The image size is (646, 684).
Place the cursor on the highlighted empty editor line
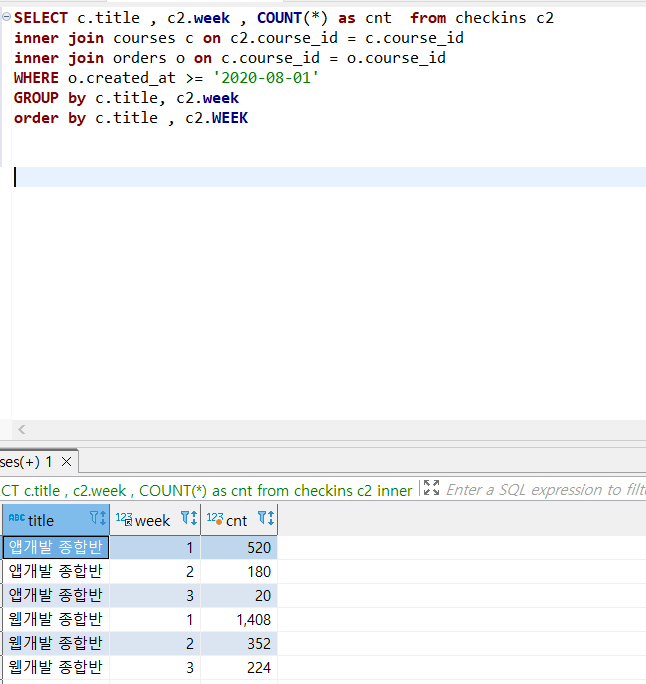(x=329, y=177)
